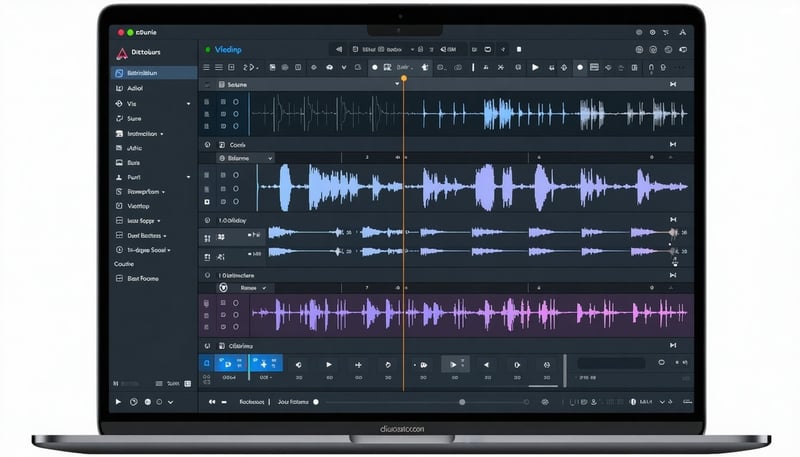The height and width of the screenshot is (457, 800).
Task: Click the hamburger menu icon at toolbar start
Action: pos(206,67)
